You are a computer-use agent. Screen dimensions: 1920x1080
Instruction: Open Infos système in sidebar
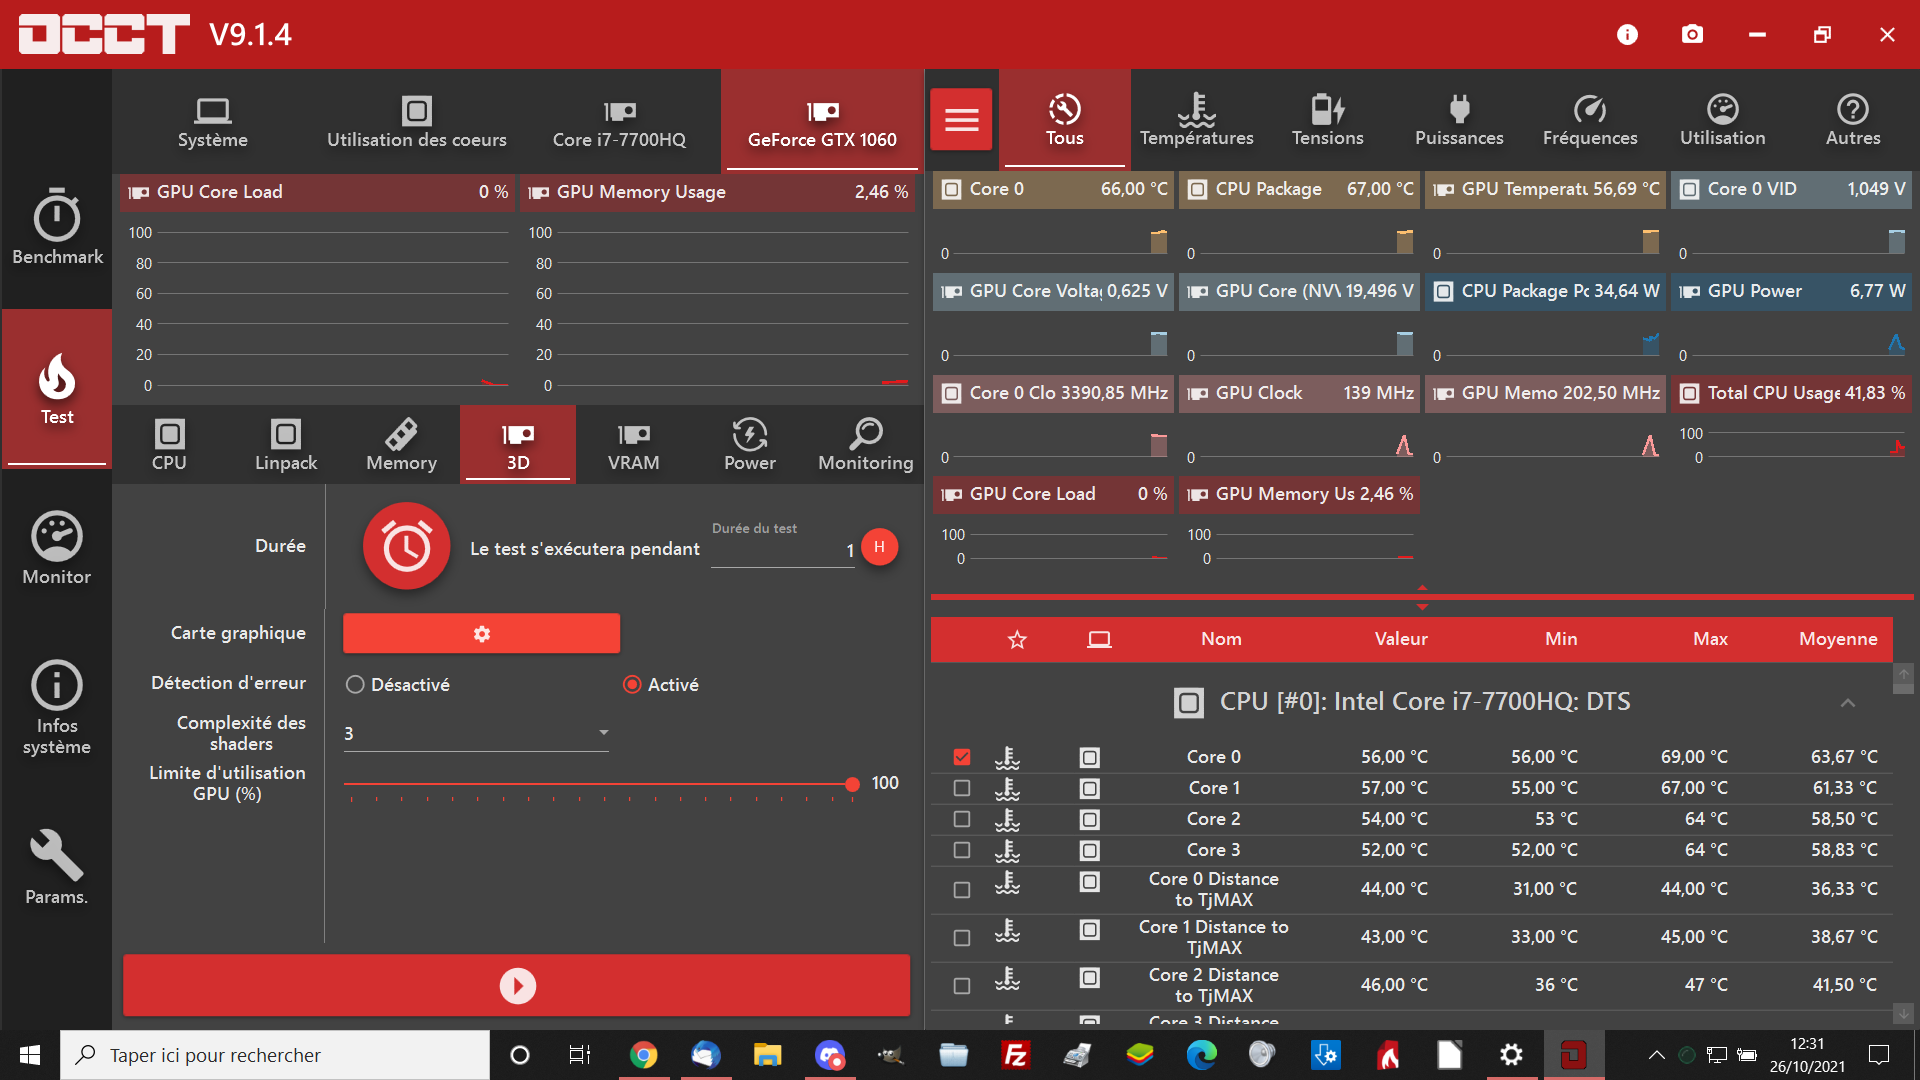[x=57, y=707]
